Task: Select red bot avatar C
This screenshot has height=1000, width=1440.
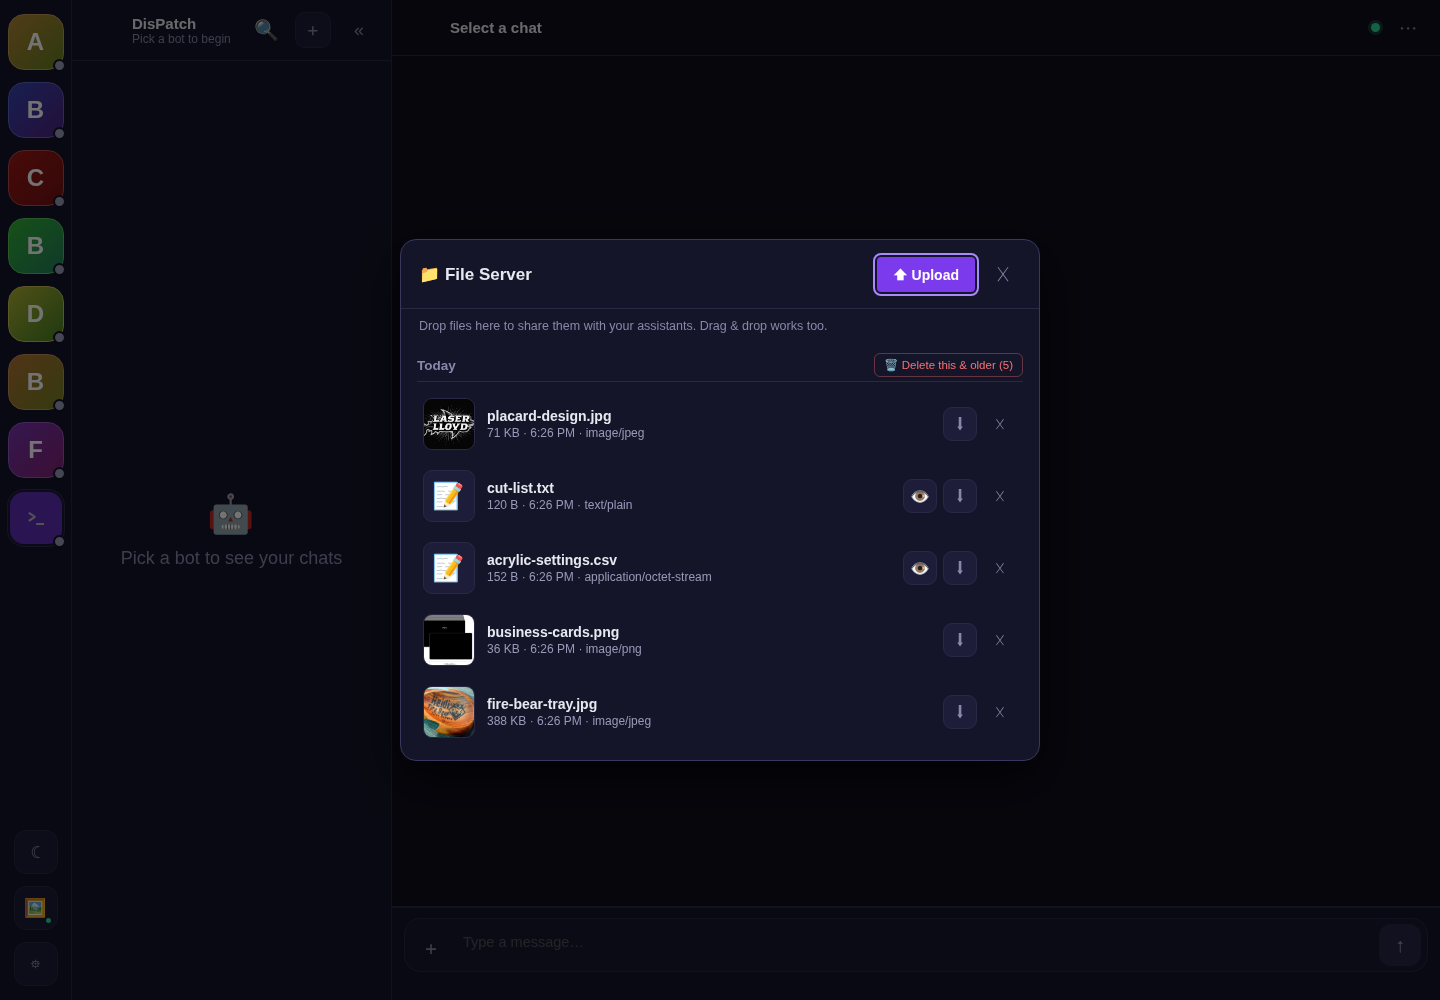Action: (36, 178)
